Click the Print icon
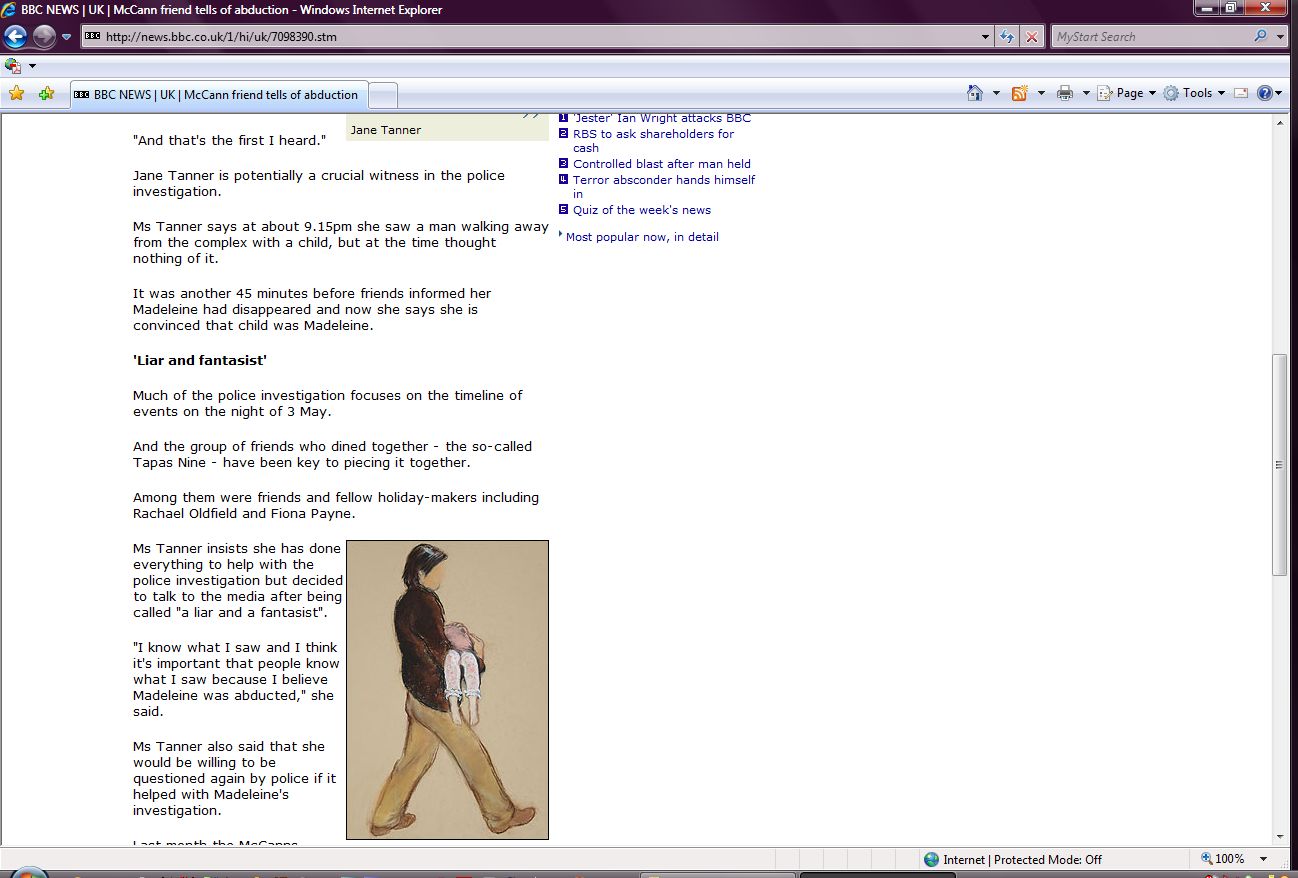Screen dimensions: 1298x878 tap(1065, 93)
